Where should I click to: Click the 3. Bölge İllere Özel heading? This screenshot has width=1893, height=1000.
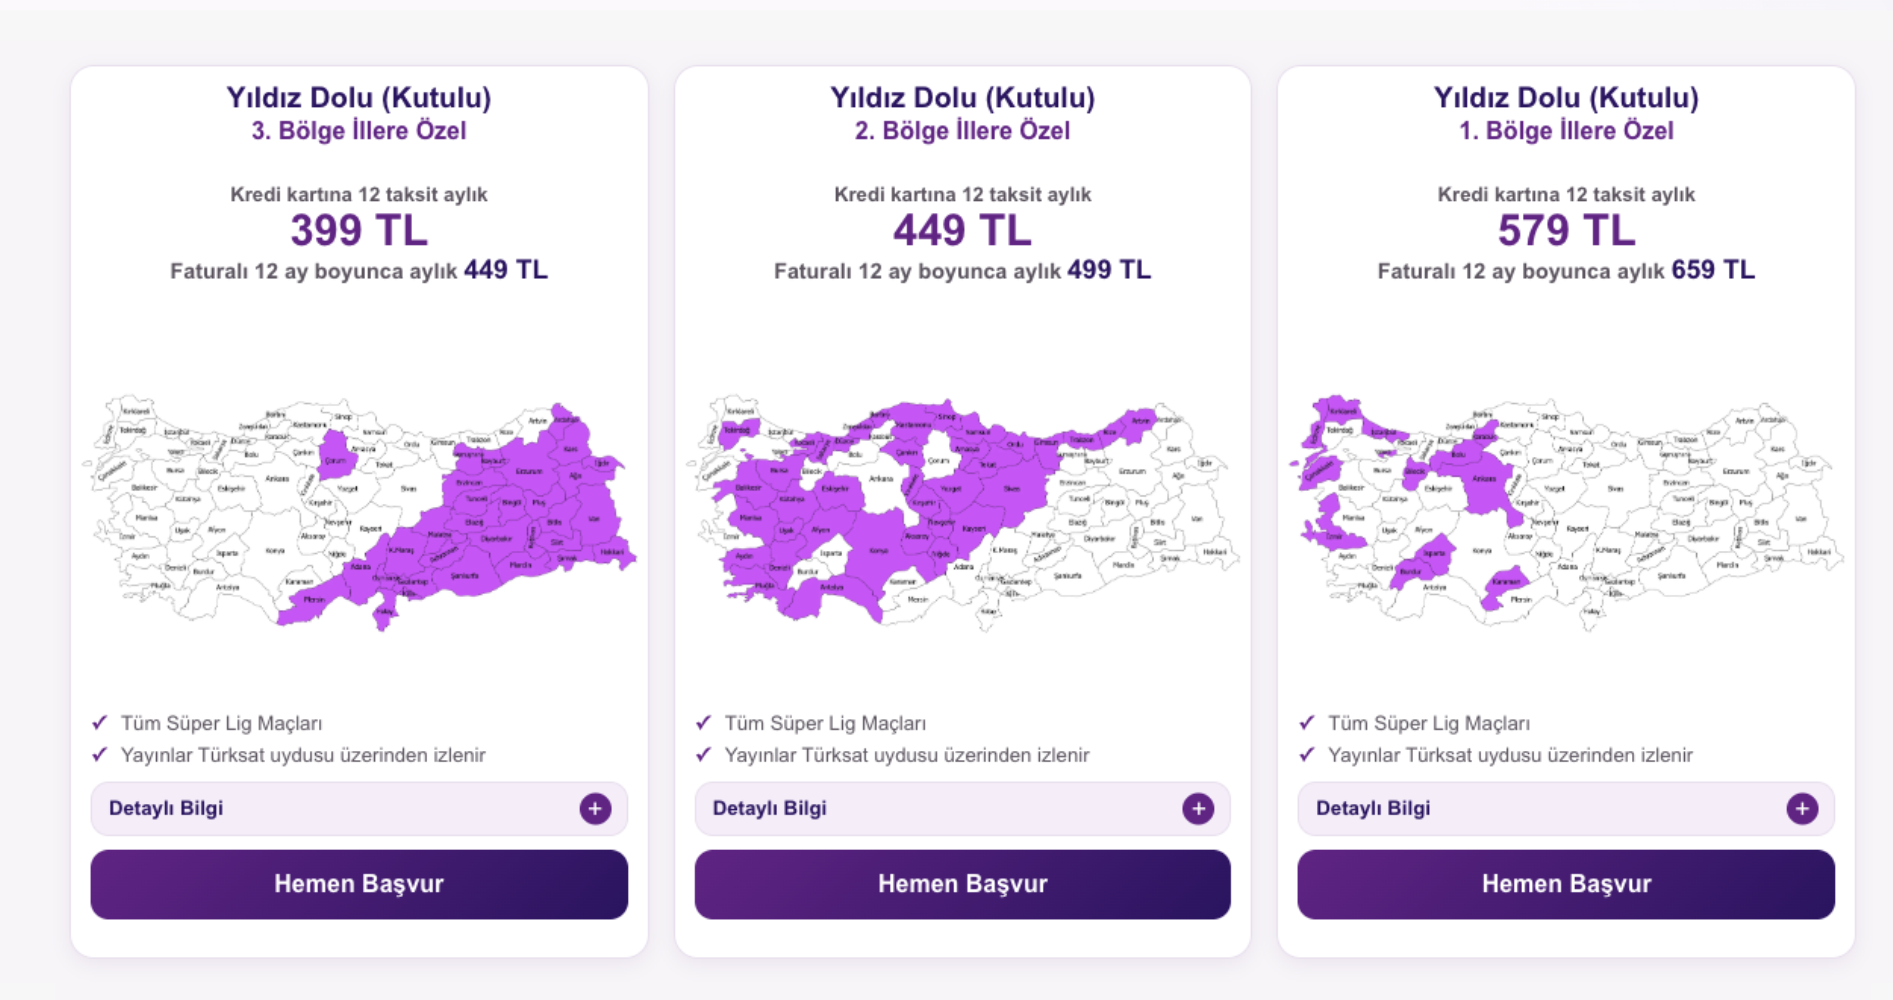click(x=359, y=131)
